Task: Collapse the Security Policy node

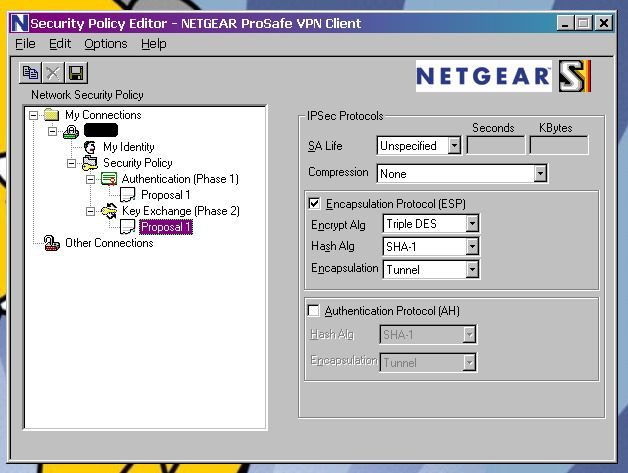Action: click(71, 163)
